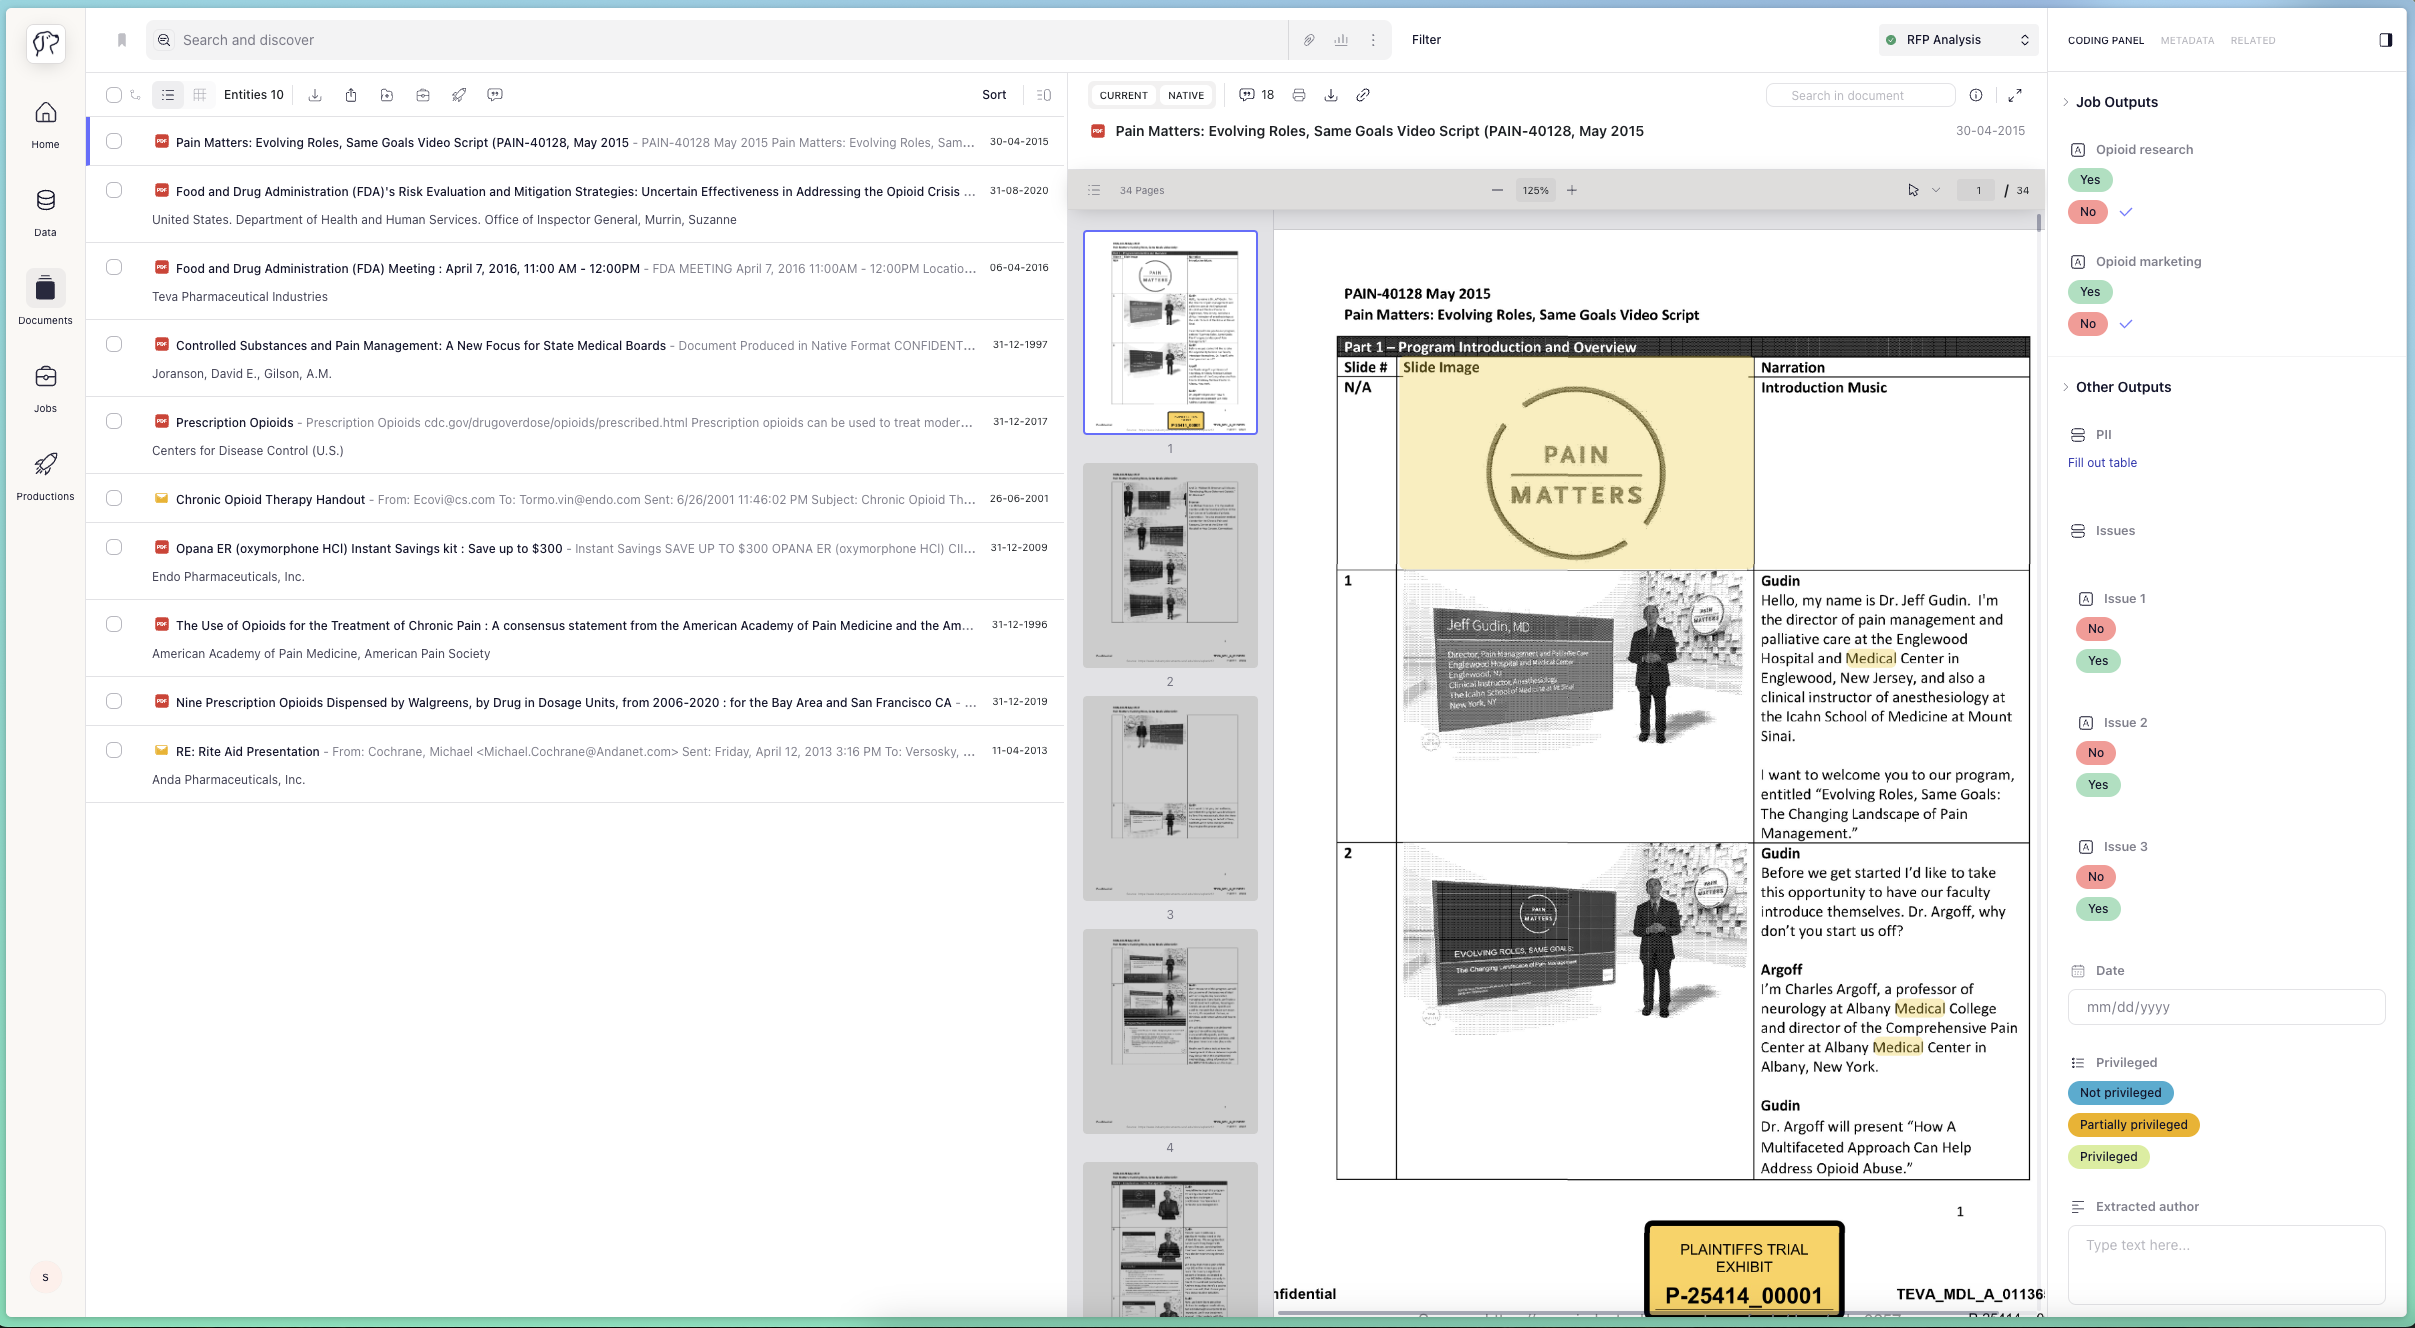Click the print document icon
2415x1328 pixels.
tap(1298, 95)
